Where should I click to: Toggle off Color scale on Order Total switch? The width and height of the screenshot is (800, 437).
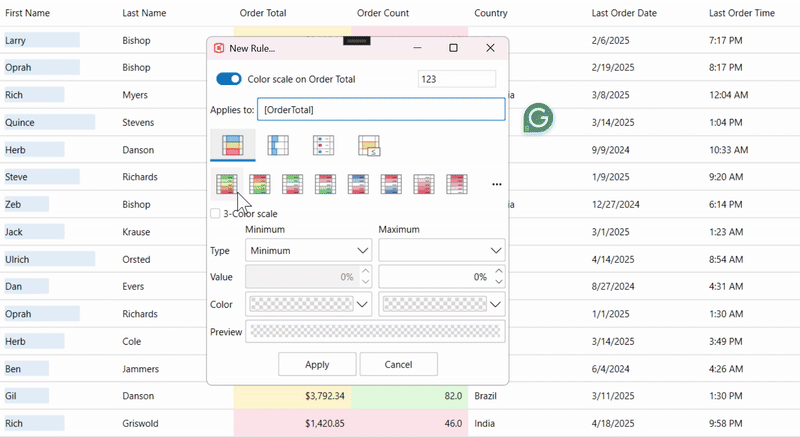[229, 79]
